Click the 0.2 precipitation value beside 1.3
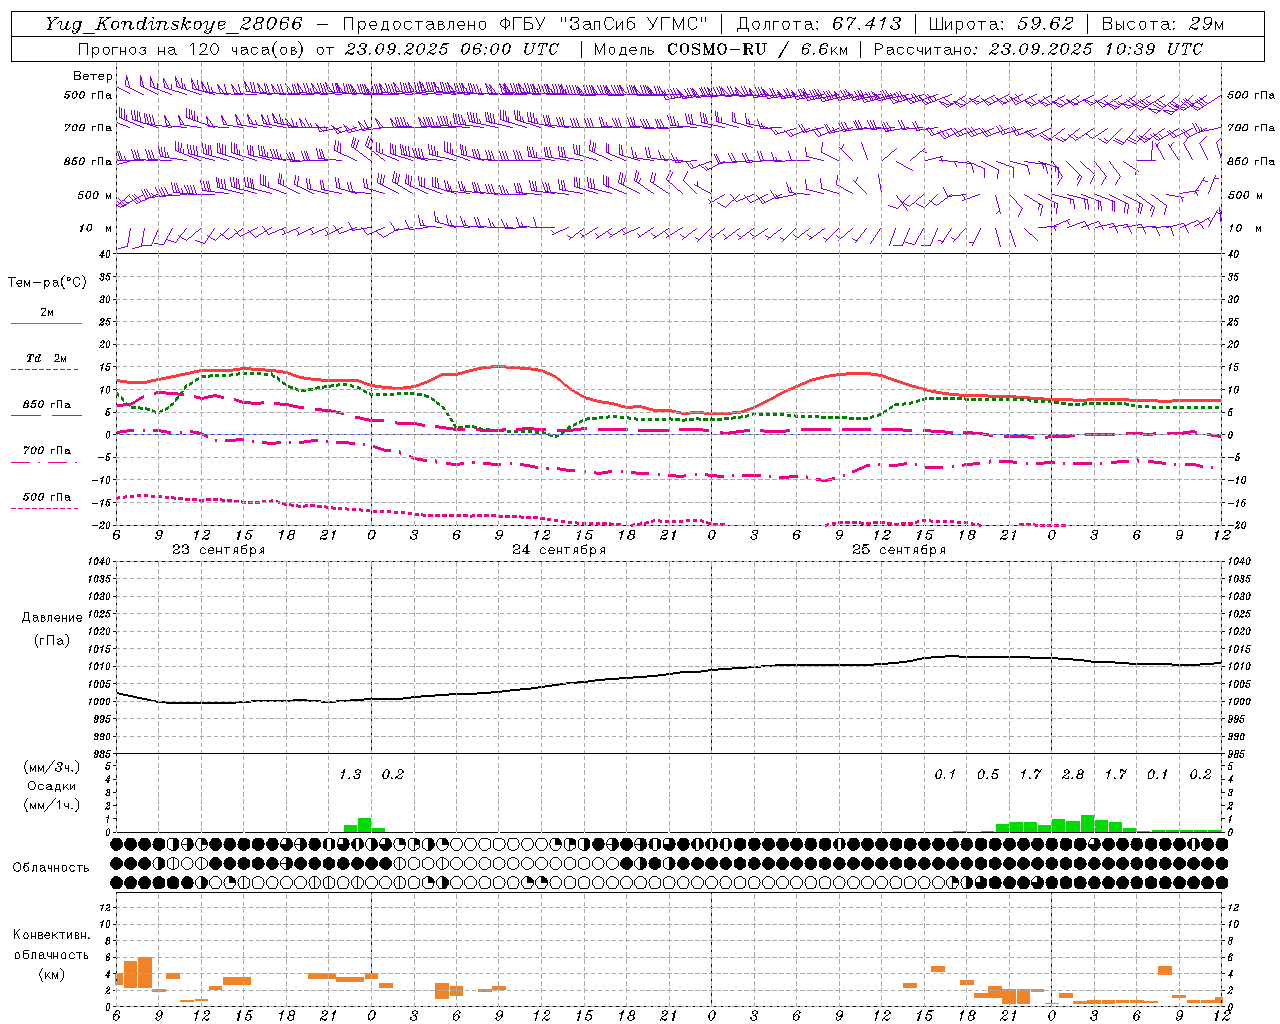The height and width of the screenshot is (1024, 1280). point(393,774)
